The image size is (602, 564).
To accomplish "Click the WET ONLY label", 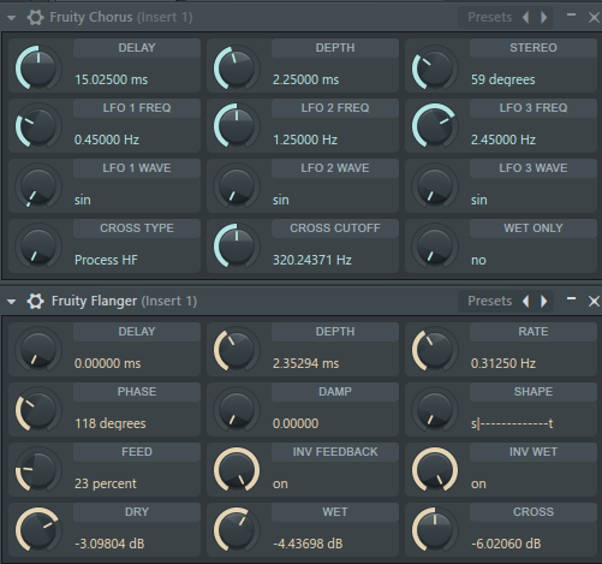I will 533,228.
